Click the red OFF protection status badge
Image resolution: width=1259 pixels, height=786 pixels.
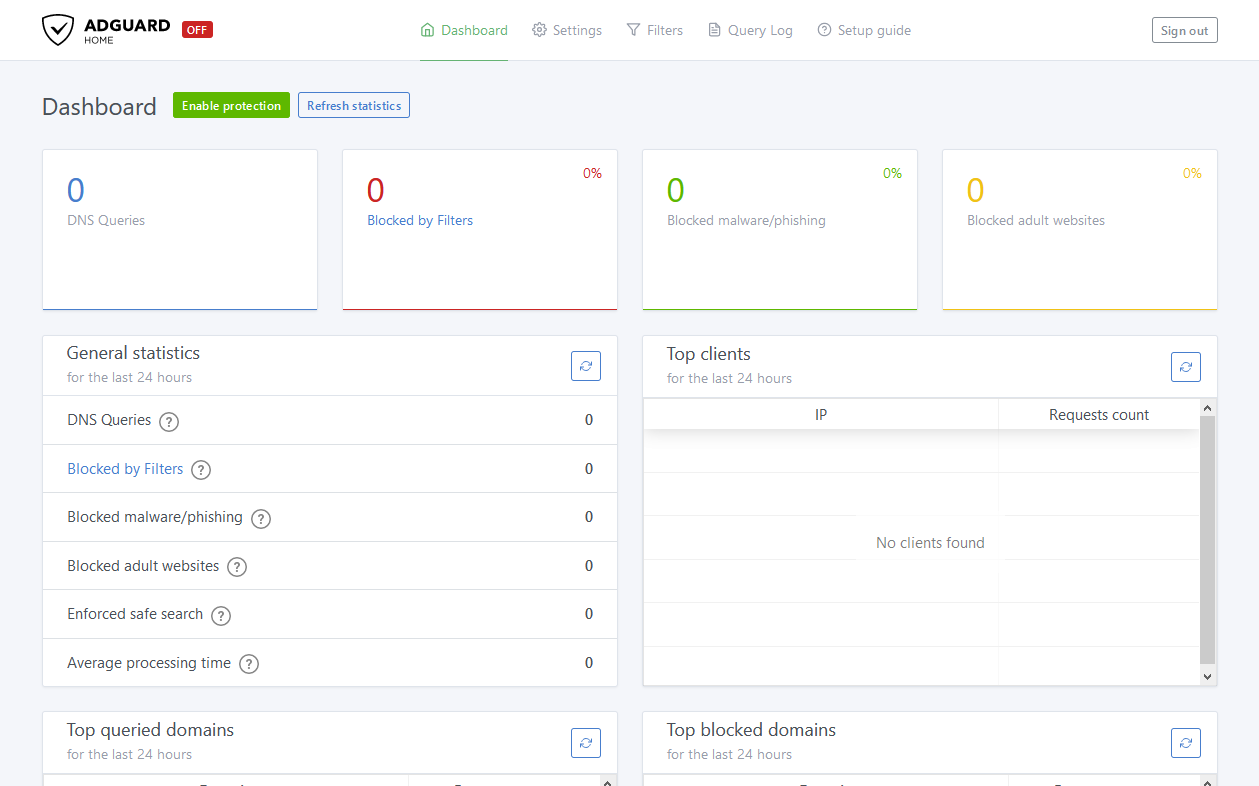point(197,30)
